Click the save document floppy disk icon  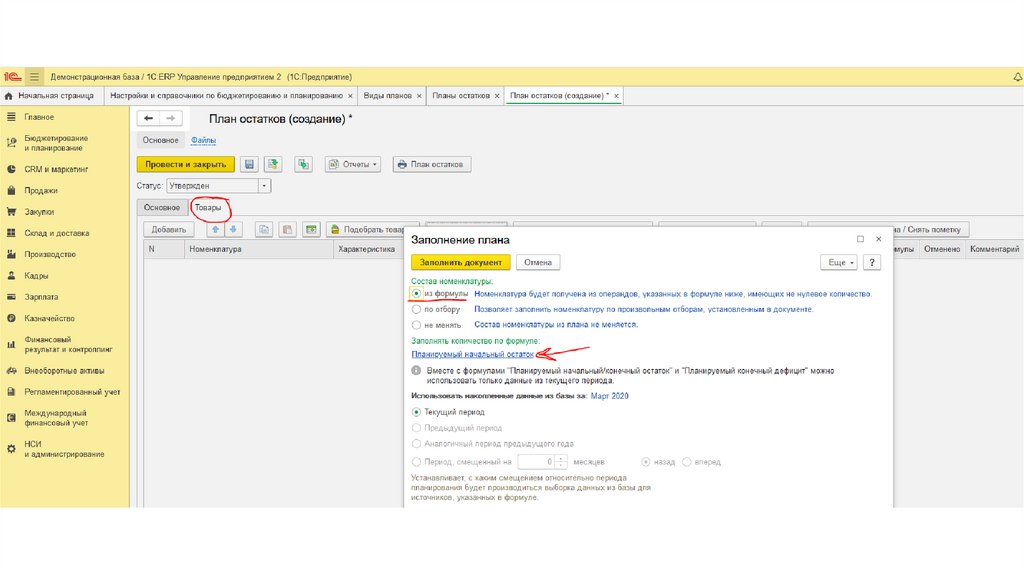249,164
